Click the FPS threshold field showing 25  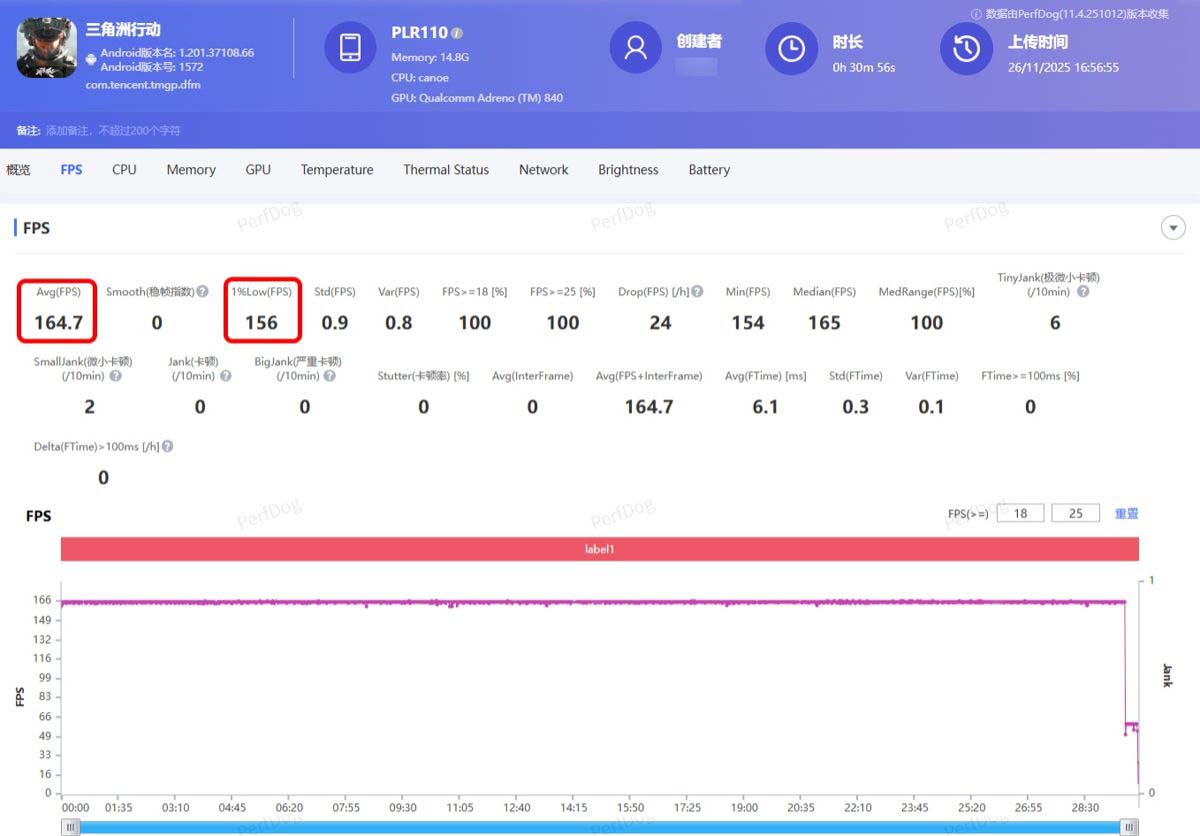1075,513
